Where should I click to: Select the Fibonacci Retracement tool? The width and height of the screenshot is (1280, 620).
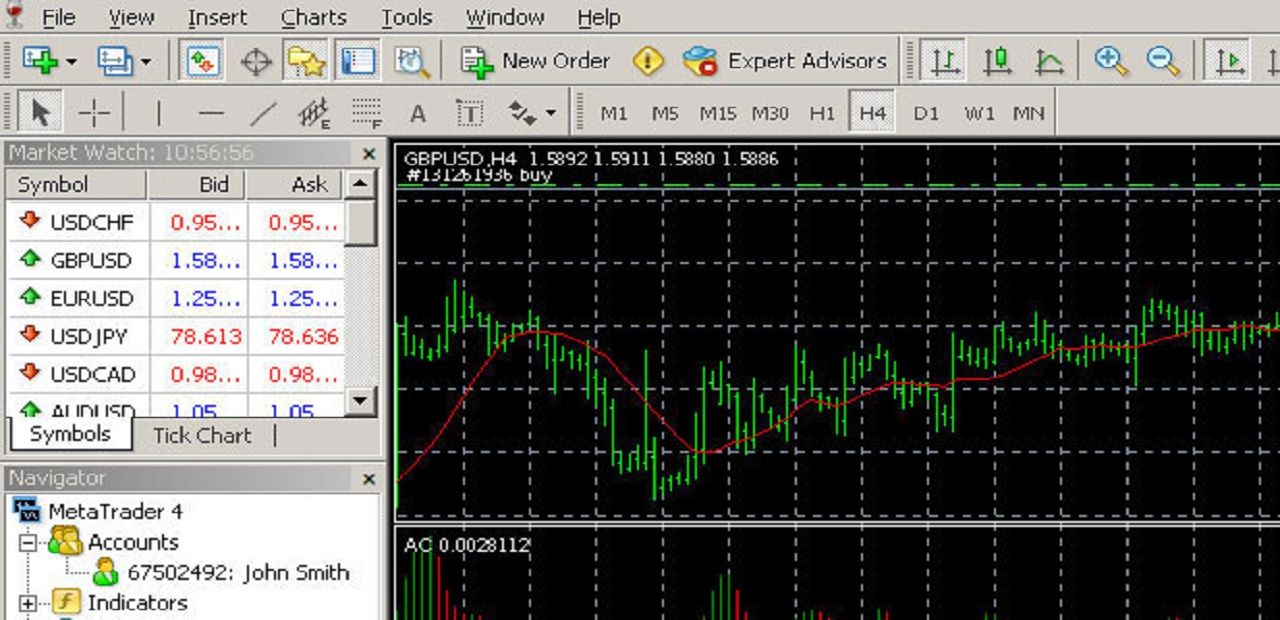point(368,113)
